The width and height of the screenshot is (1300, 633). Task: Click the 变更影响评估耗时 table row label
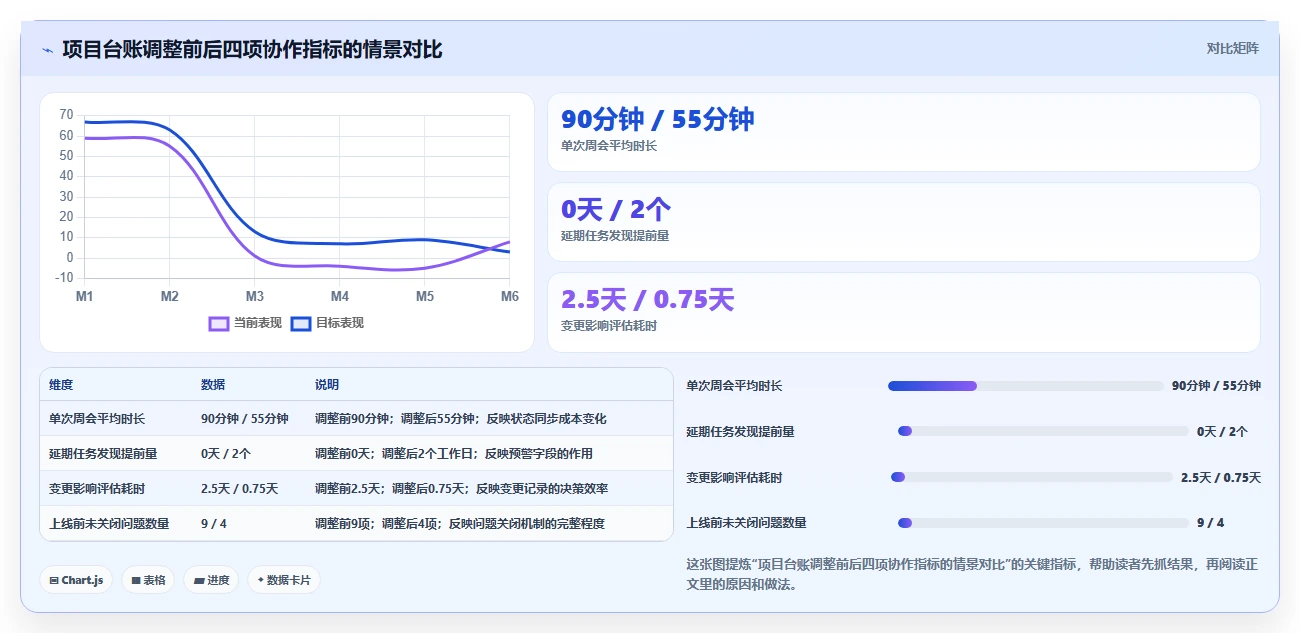(97, 489)
